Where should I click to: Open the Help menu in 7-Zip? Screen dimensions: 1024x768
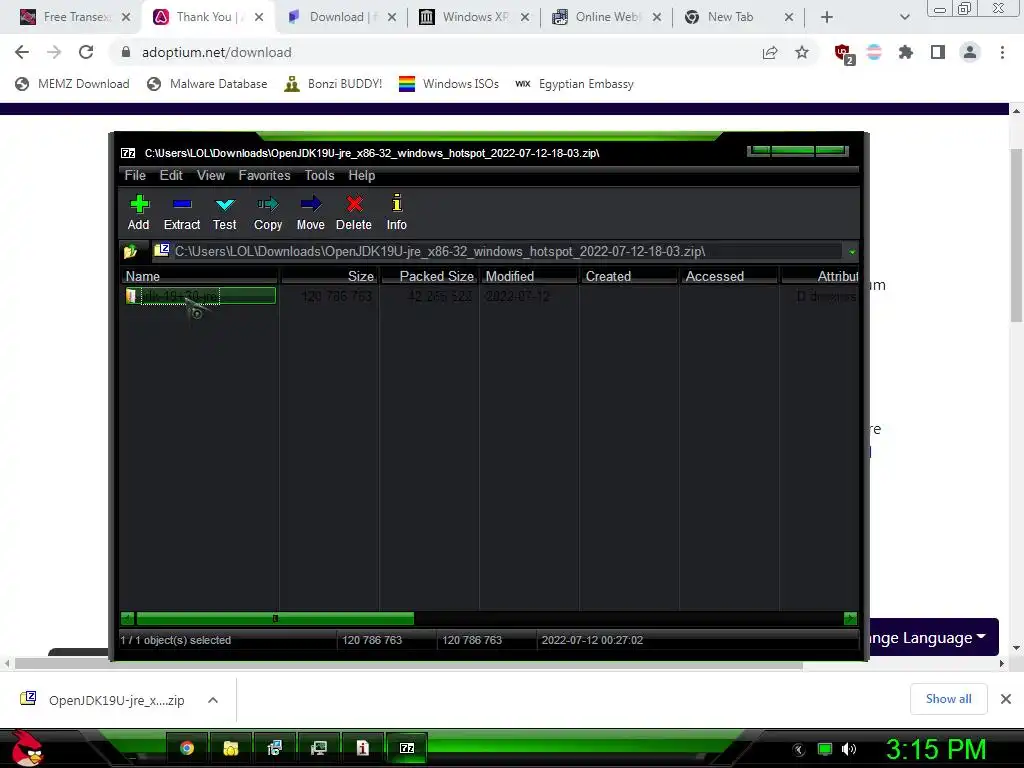click(x=362, y=175)
